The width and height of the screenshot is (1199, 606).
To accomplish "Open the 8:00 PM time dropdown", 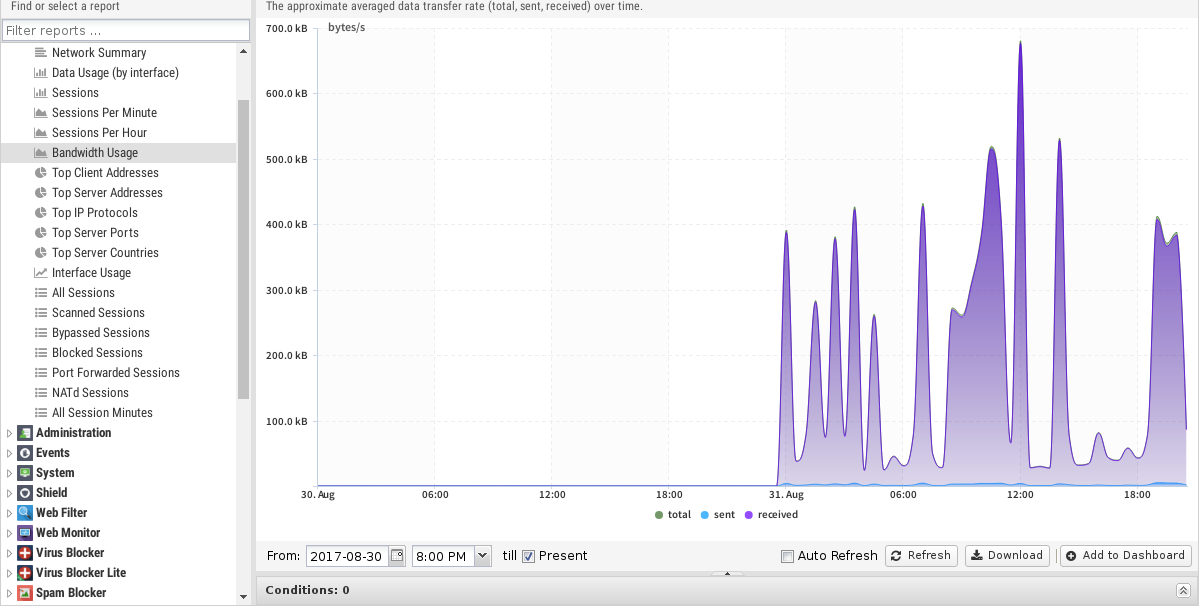I will (483, 556).
